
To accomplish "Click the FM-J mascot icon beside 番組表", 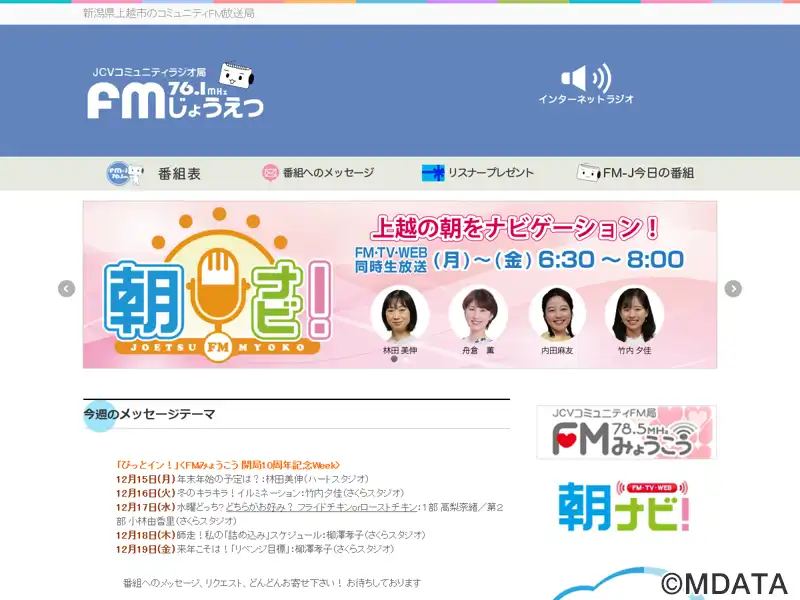I will pyautogui.click(x=125, y=173).
